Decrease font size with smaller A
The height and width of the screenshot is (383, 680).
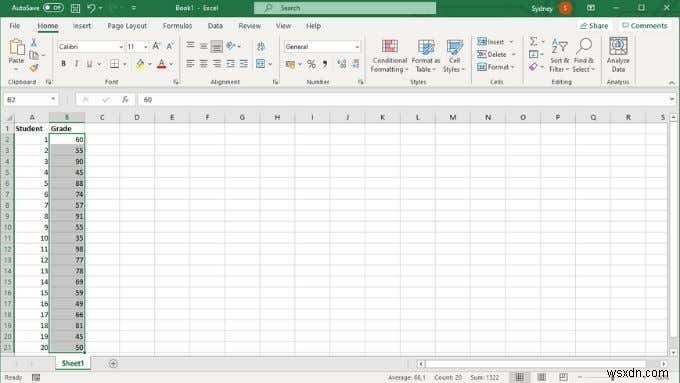(x=170, y=46)
